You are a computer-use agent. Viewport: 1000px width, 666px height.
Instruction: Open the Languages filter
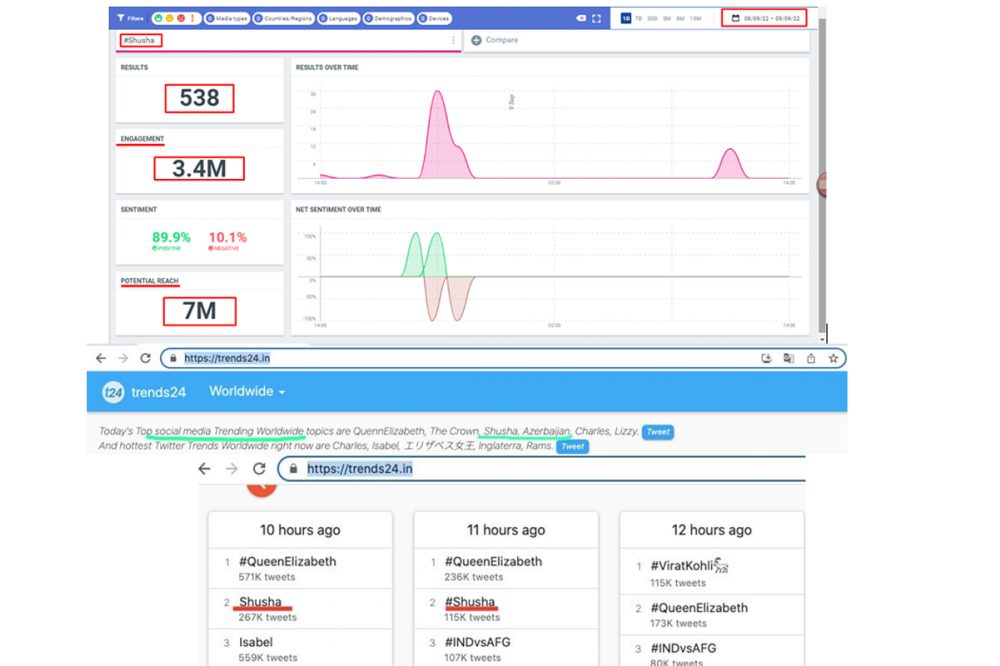click(x=337, y=18)
